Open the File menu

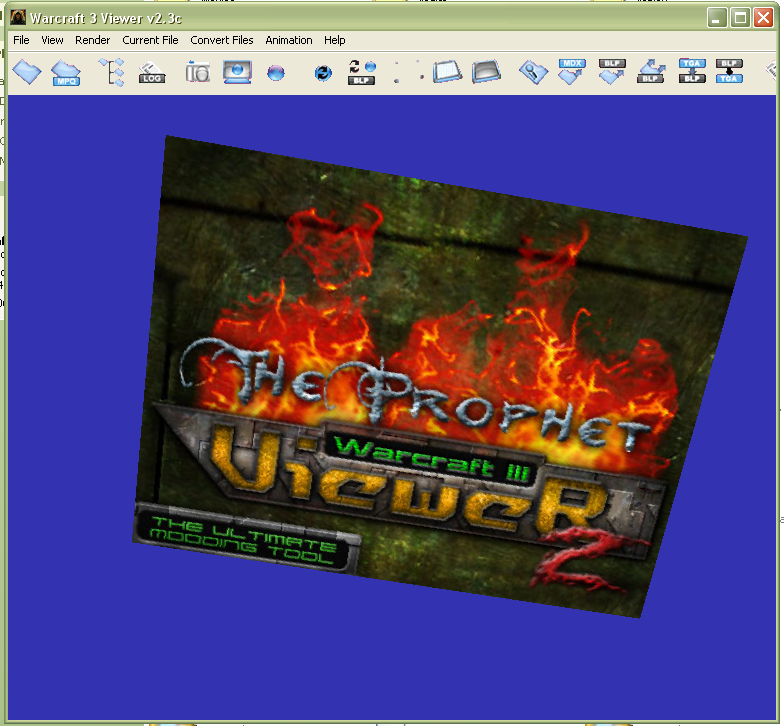[21, 40]
